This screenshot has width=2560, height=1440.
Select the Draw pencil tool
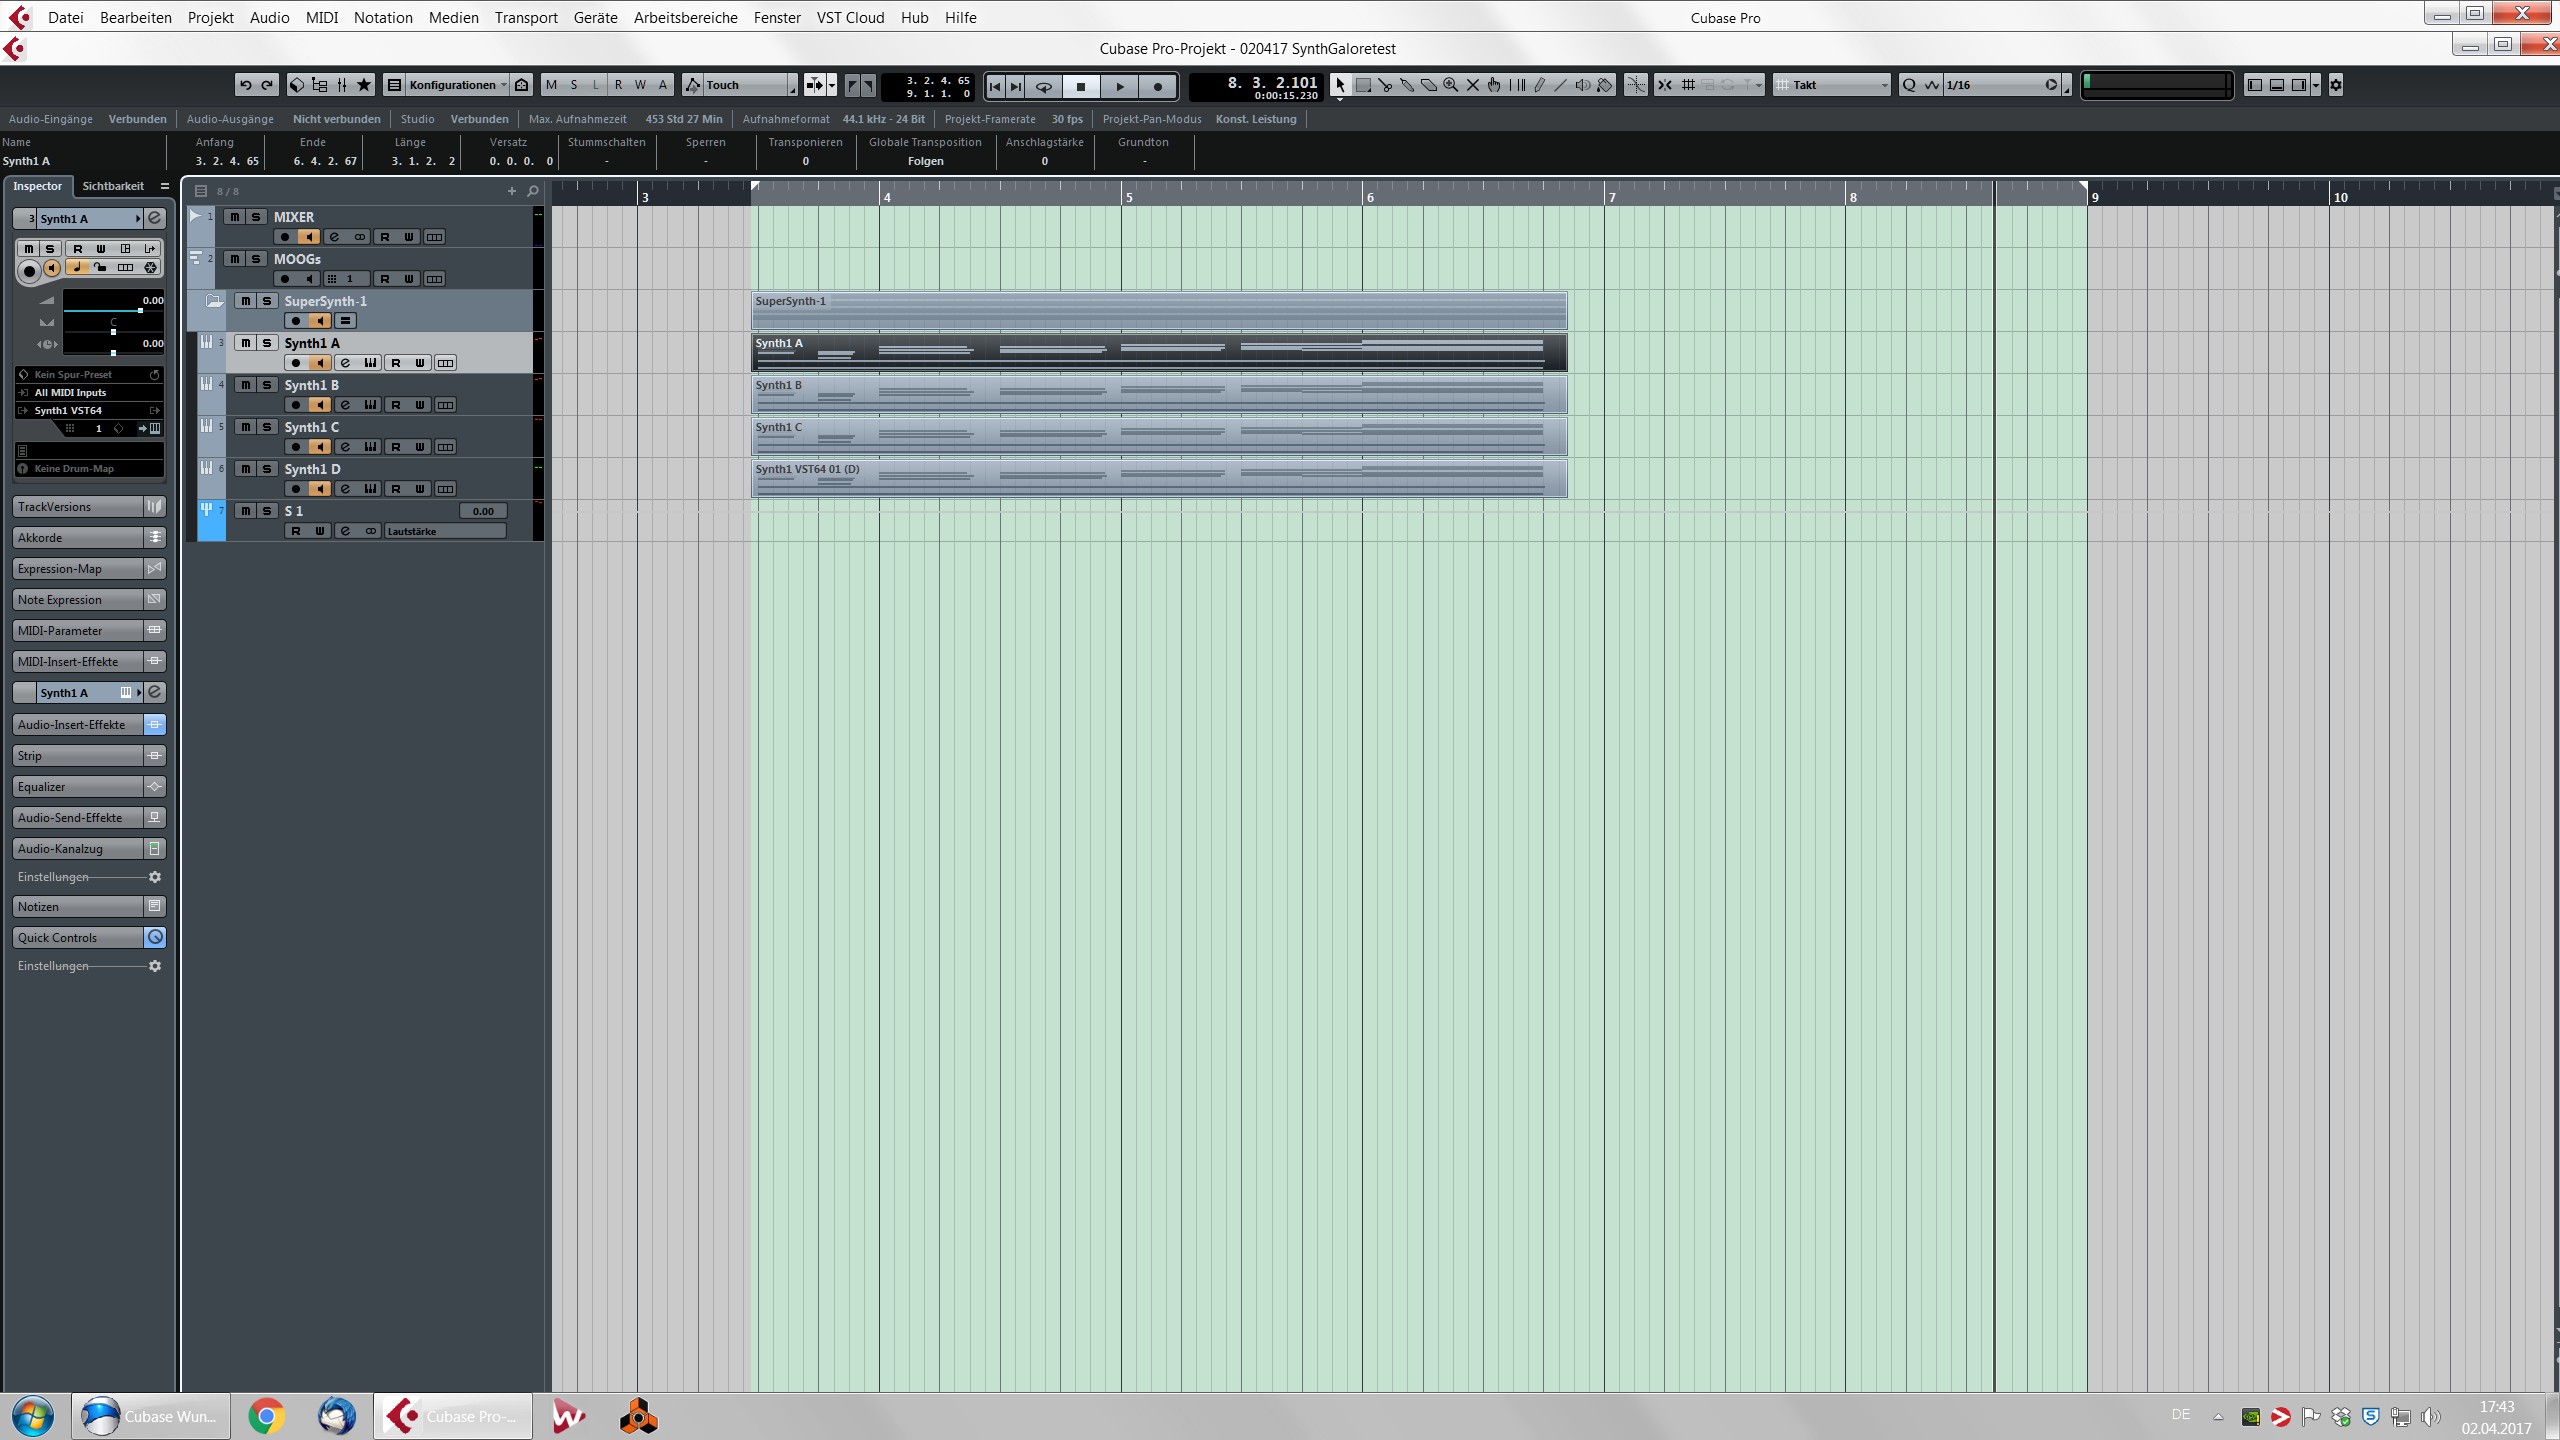pos(1540,85)
